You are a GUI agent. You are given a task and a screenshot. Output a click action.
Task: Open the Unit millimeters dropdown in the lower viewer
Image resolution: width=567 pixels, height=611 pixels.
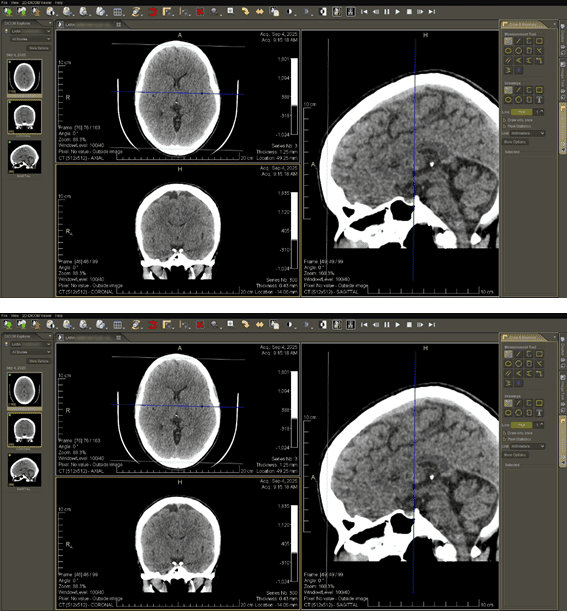tap(528, 446)
